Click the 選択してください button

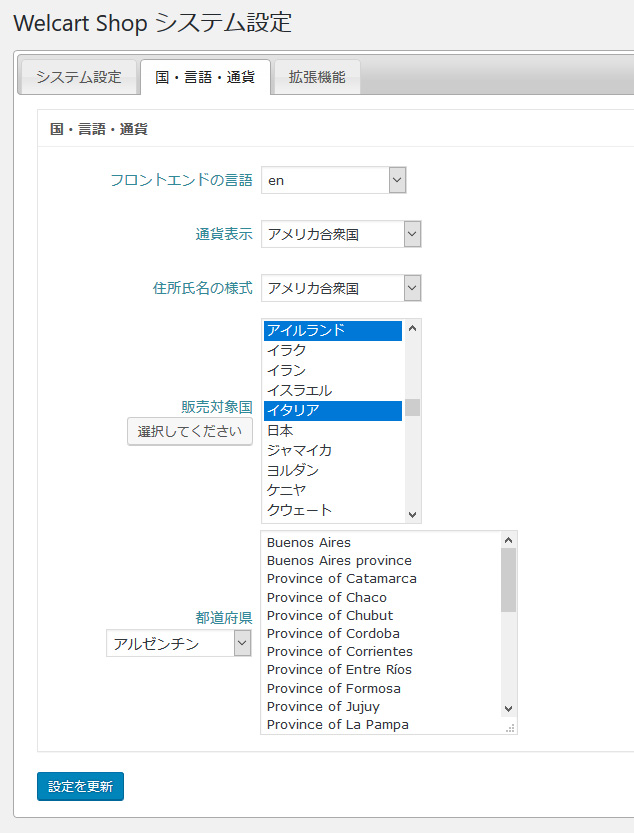pos(190,431)
